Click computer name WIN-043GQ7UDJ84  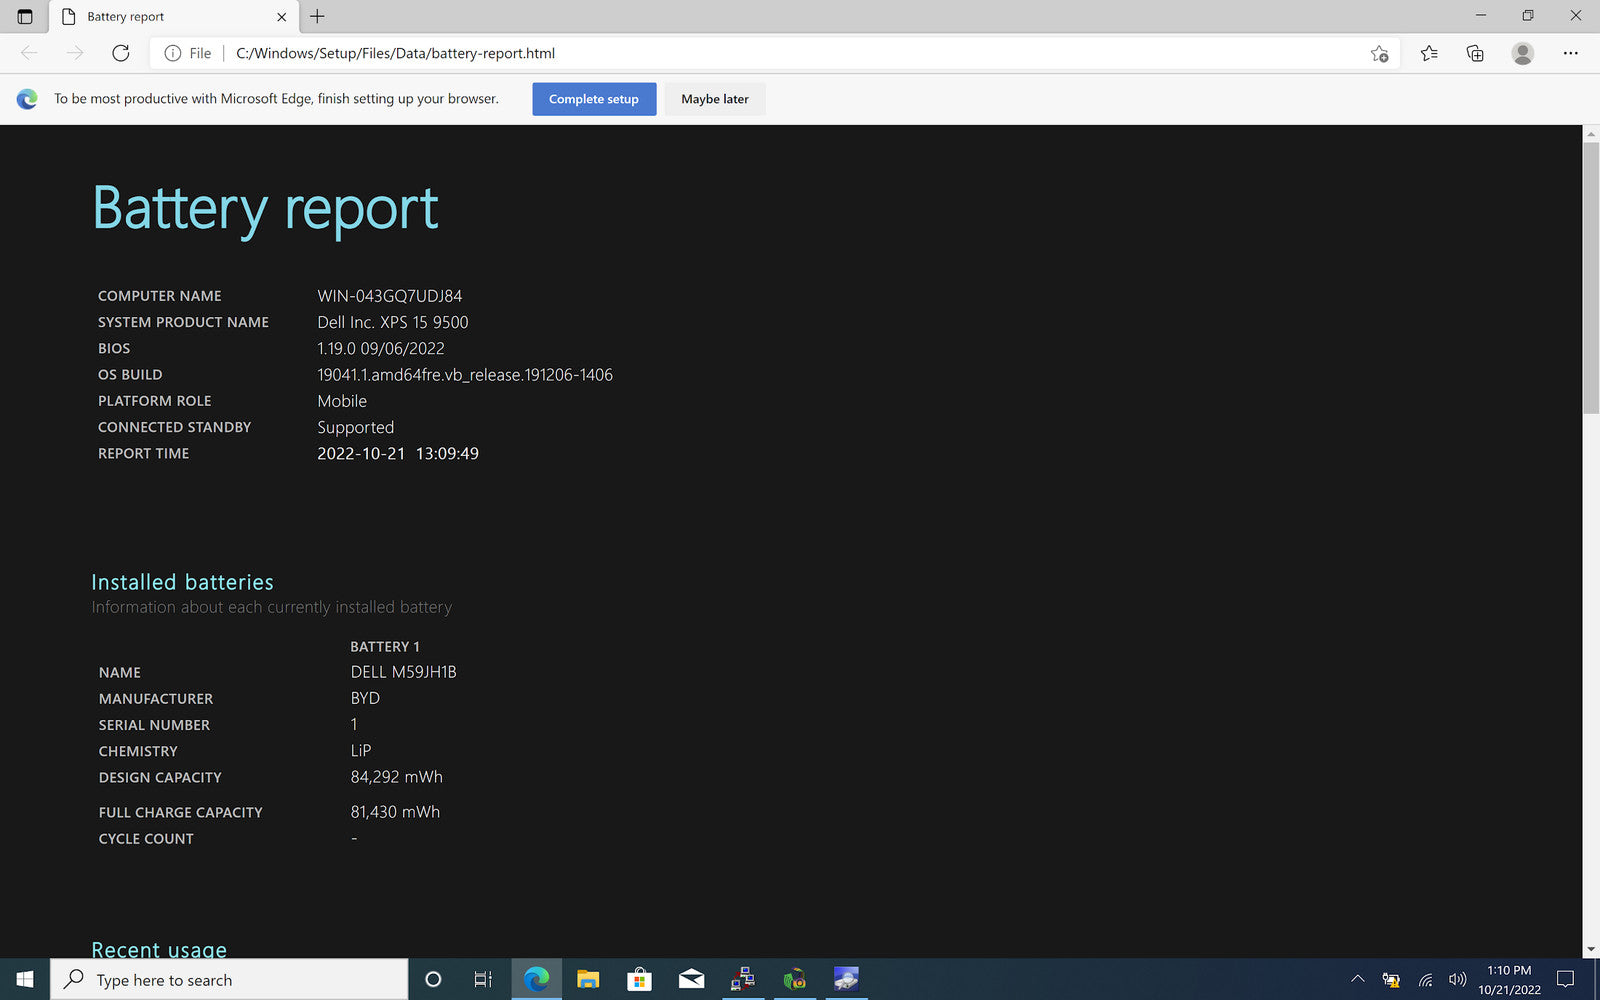[x=390, y=296]
